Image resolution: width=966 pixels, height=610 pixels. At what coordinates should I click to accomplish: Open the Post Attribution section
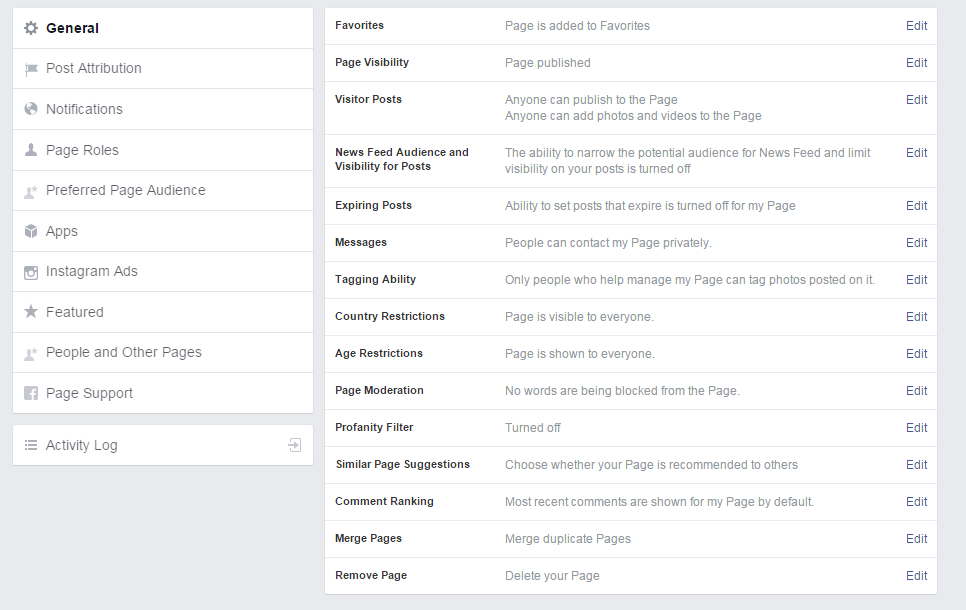[163, 68]
